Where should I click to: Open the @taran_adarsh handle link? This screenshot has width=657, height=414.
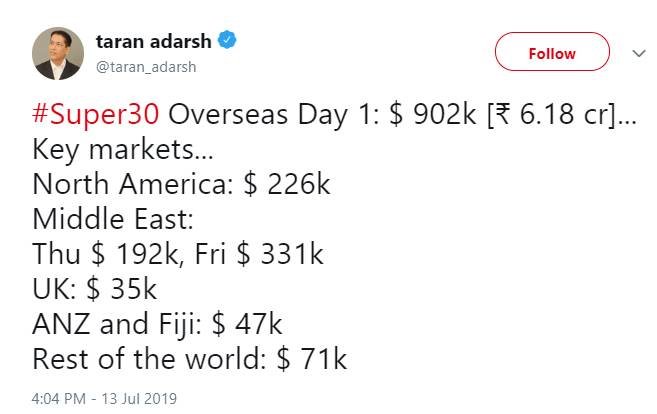[146, 67]
